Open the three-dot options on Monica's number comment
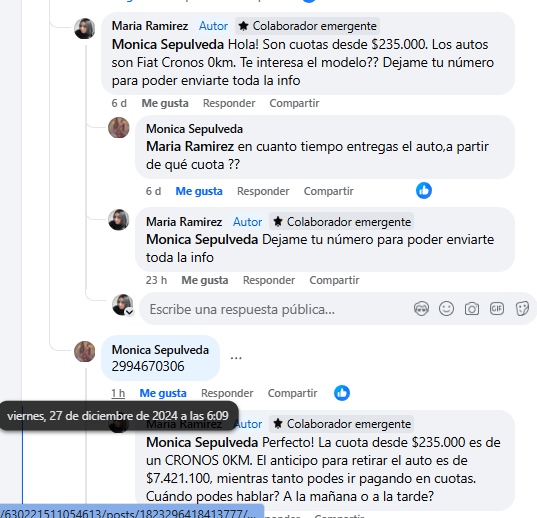Screen dimensions: 537x518 (x=236, y=358)
